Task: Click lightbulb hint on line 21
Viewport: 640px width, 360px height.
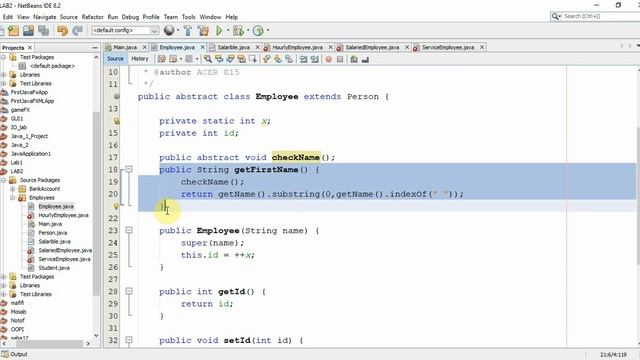Action: 116,207
